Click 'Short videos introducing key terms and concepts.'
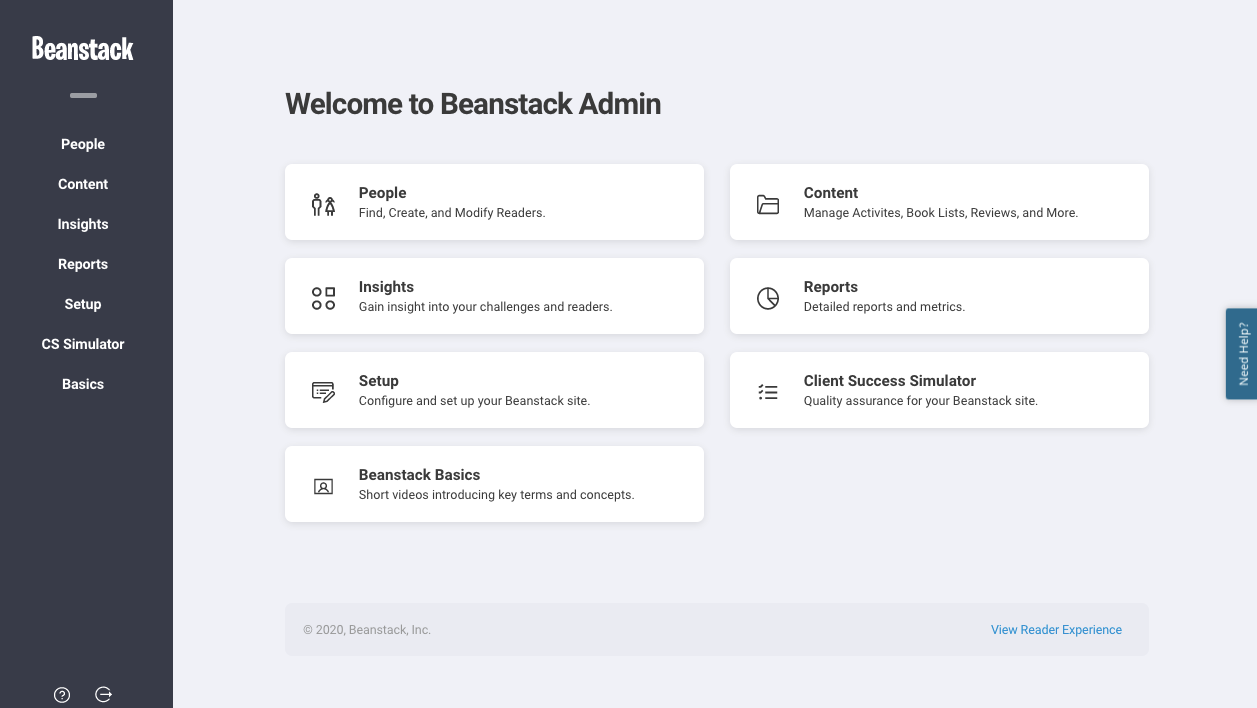 click(x=497, y=495)
